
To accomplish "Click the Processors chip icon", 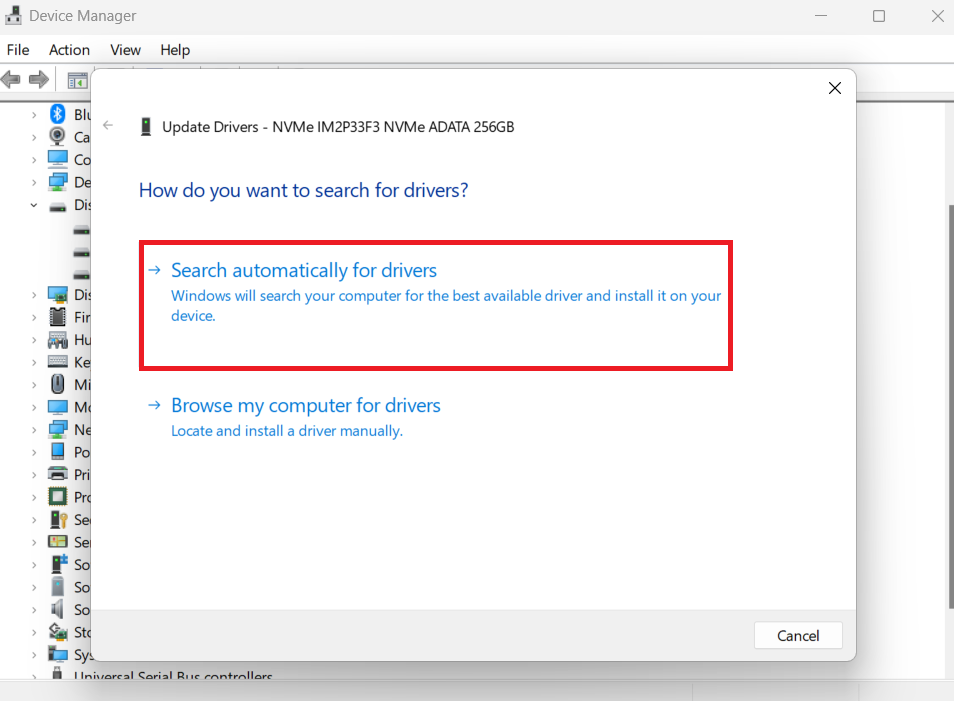I will point(58,497).
